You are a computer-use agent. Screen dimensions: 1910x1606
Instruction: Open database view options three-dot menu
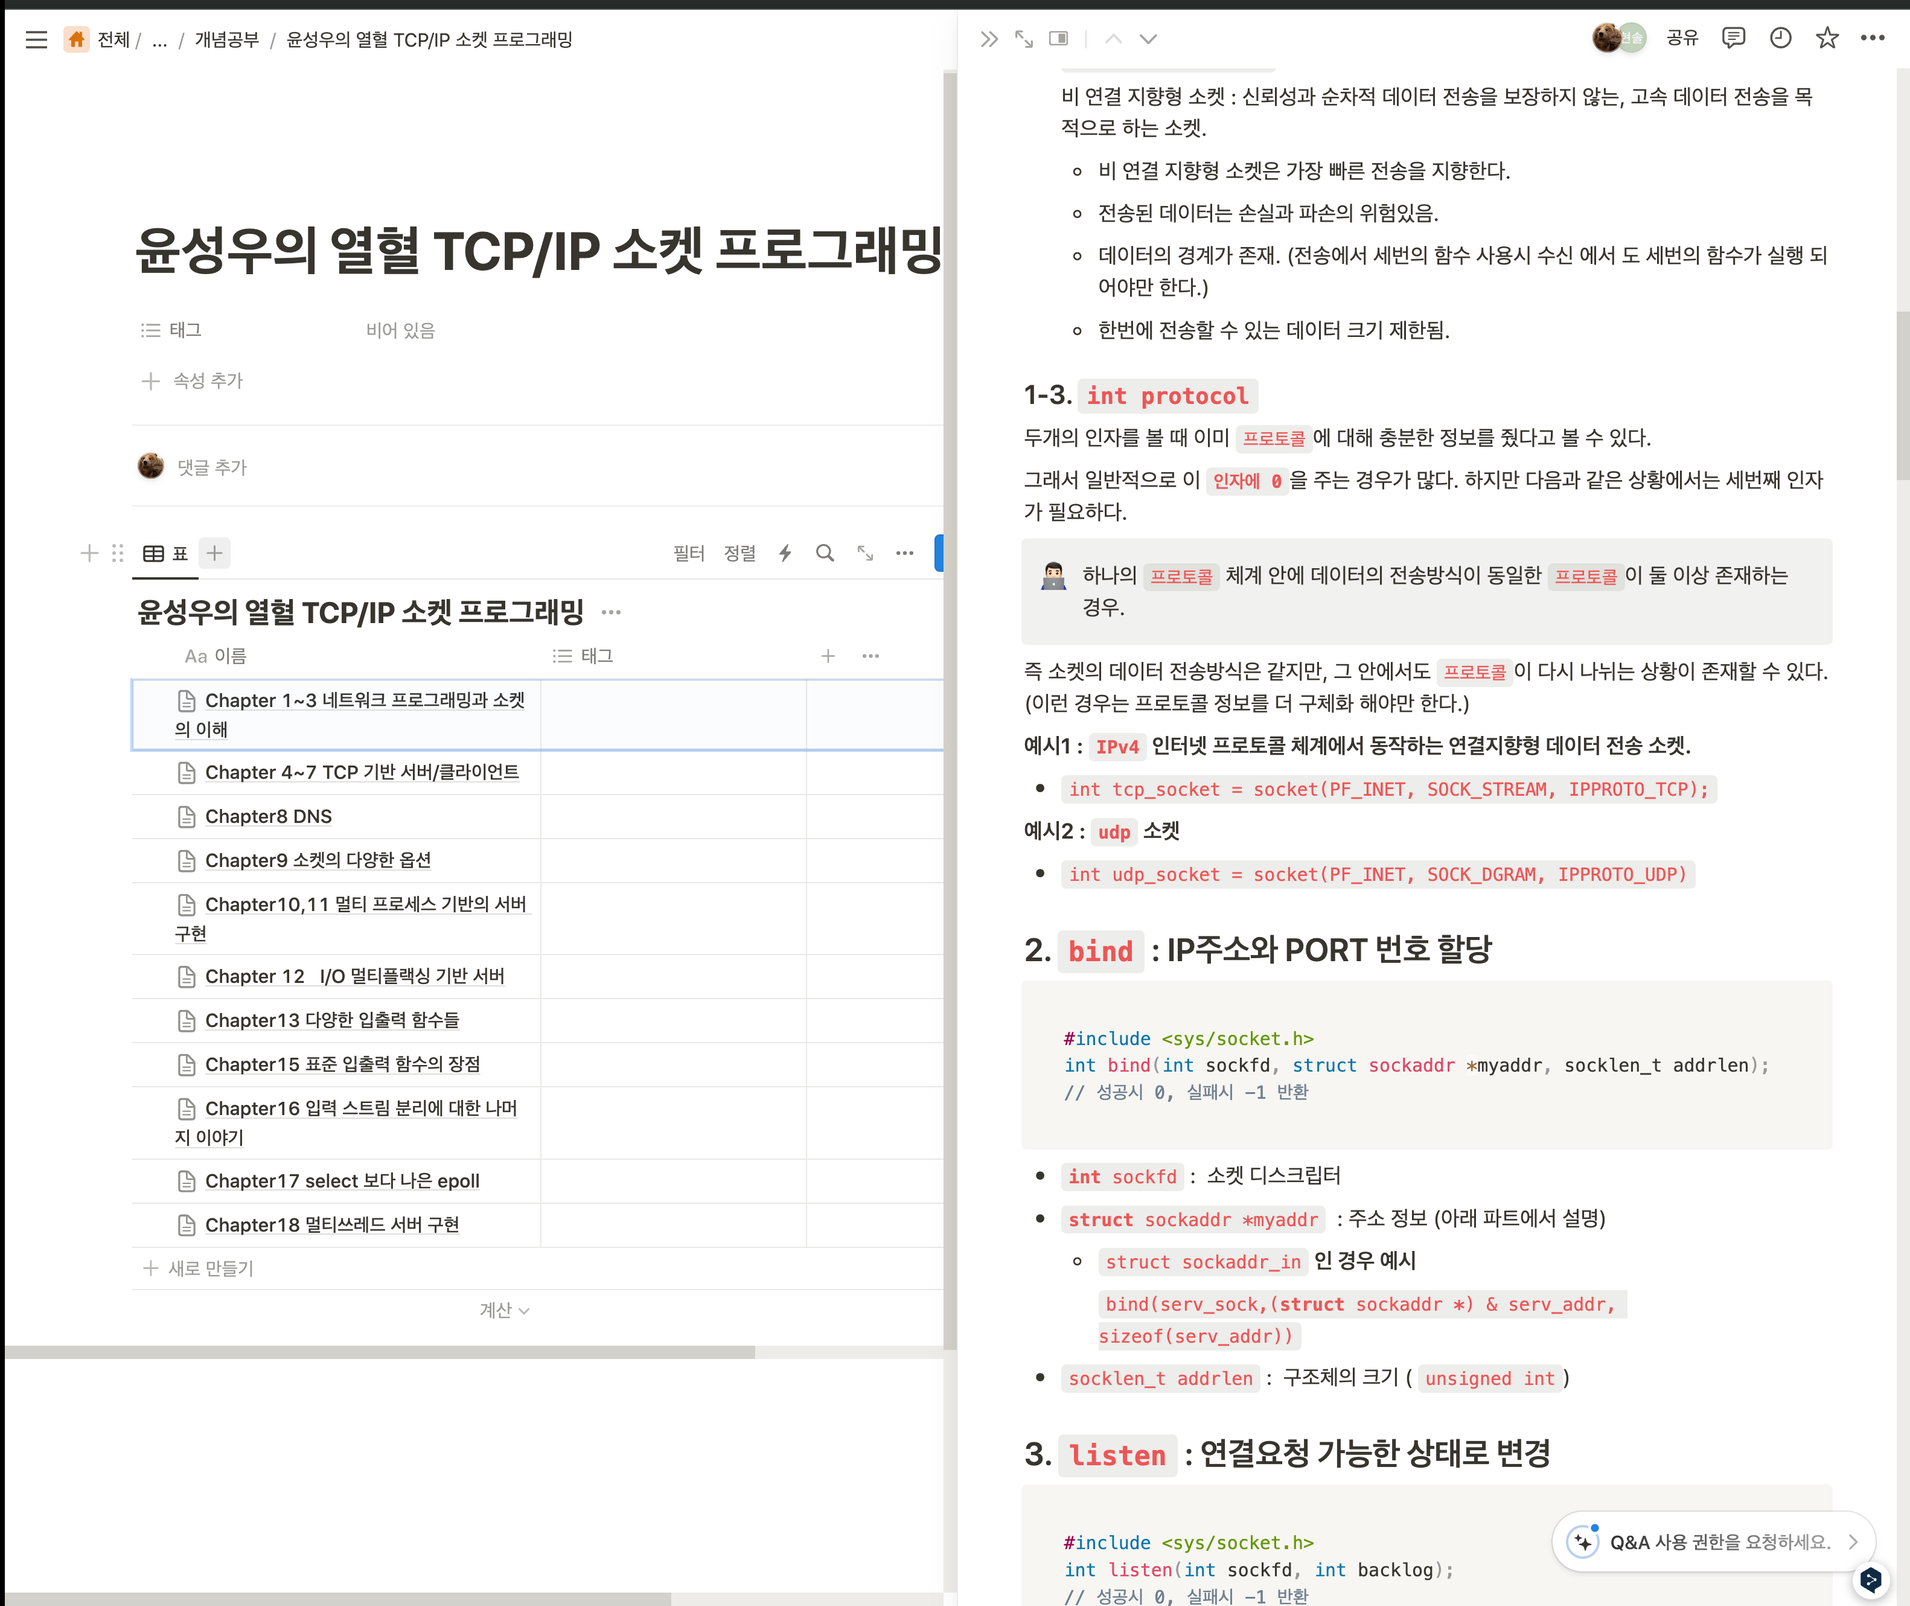coord(905,553)
